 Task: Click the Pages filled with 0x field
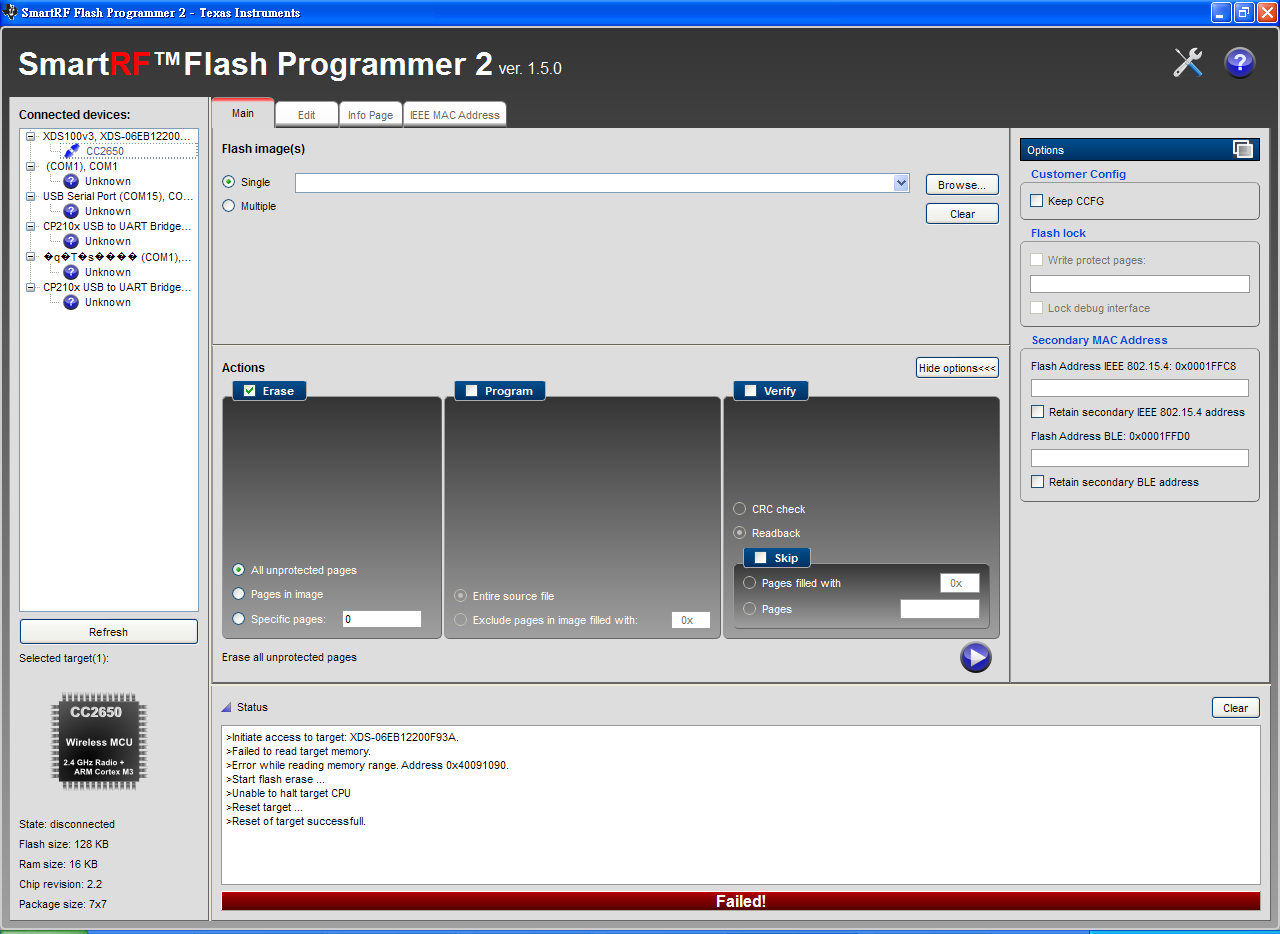tap(959, 583)
